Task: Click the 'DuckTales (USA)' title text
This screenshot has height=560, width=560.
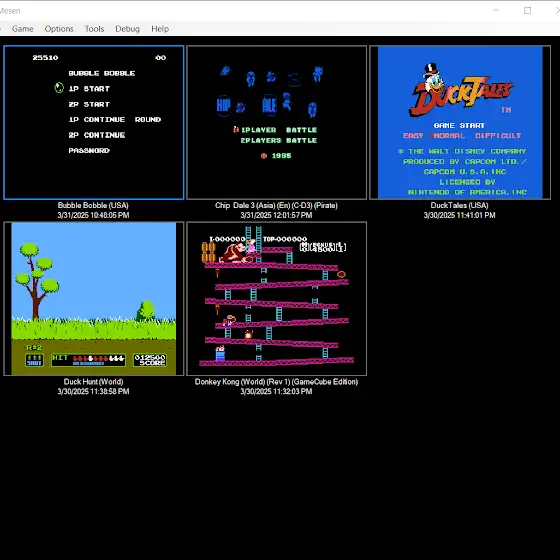Action: click(x=459, y=205)
